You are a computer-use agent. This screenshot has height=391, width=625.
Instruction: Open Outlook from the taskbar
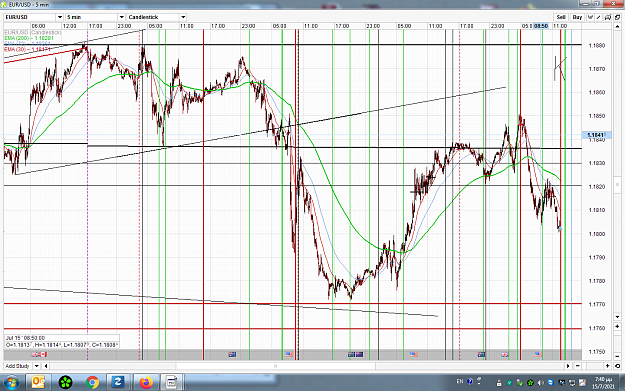coord(38,383)
